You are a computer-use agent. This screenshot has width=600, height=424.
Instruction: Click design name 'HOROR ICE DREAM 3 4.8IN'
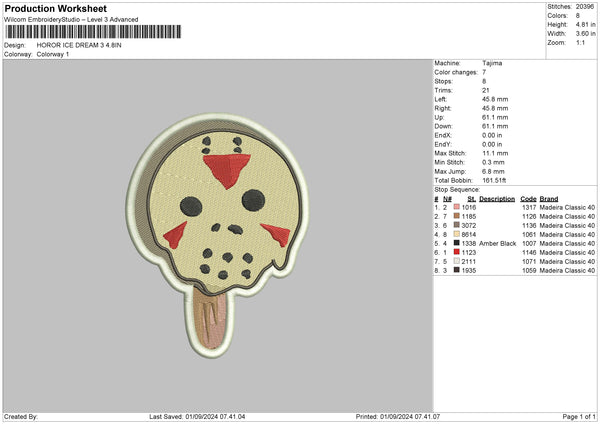79,45
